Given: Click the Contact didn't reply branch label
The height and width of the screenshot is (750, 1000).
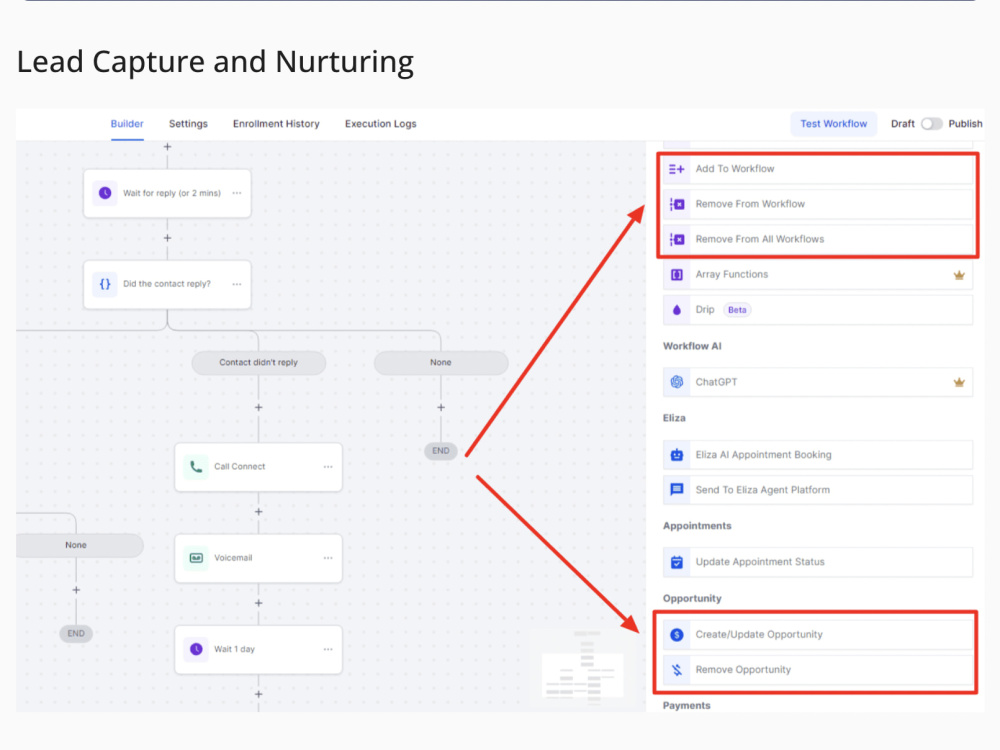Looking at the screenshot, I should pos(258,362).
